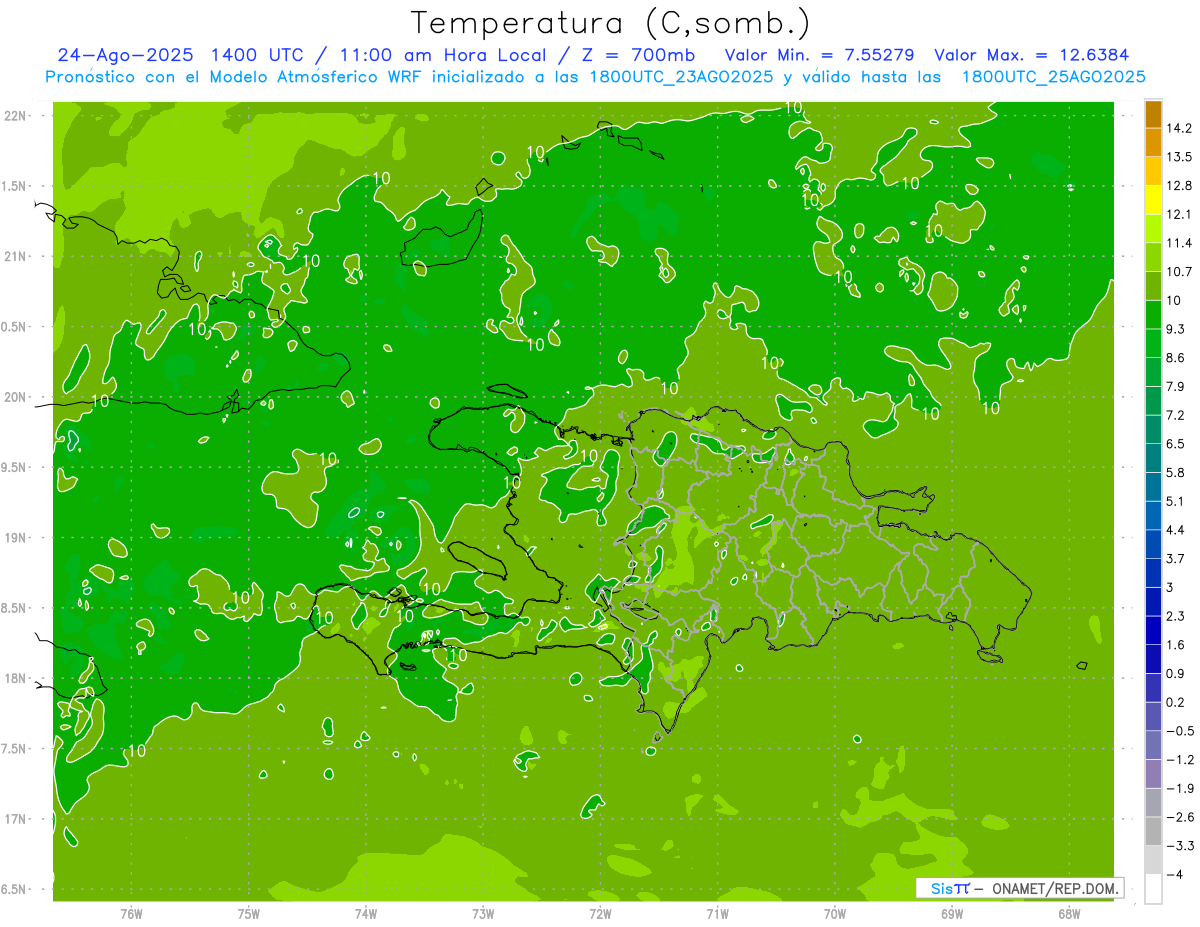The height and width of the screenshot is (927, 1200).
Task: Click the "-0.5" color scale value
Action: tap(1179, 731)
